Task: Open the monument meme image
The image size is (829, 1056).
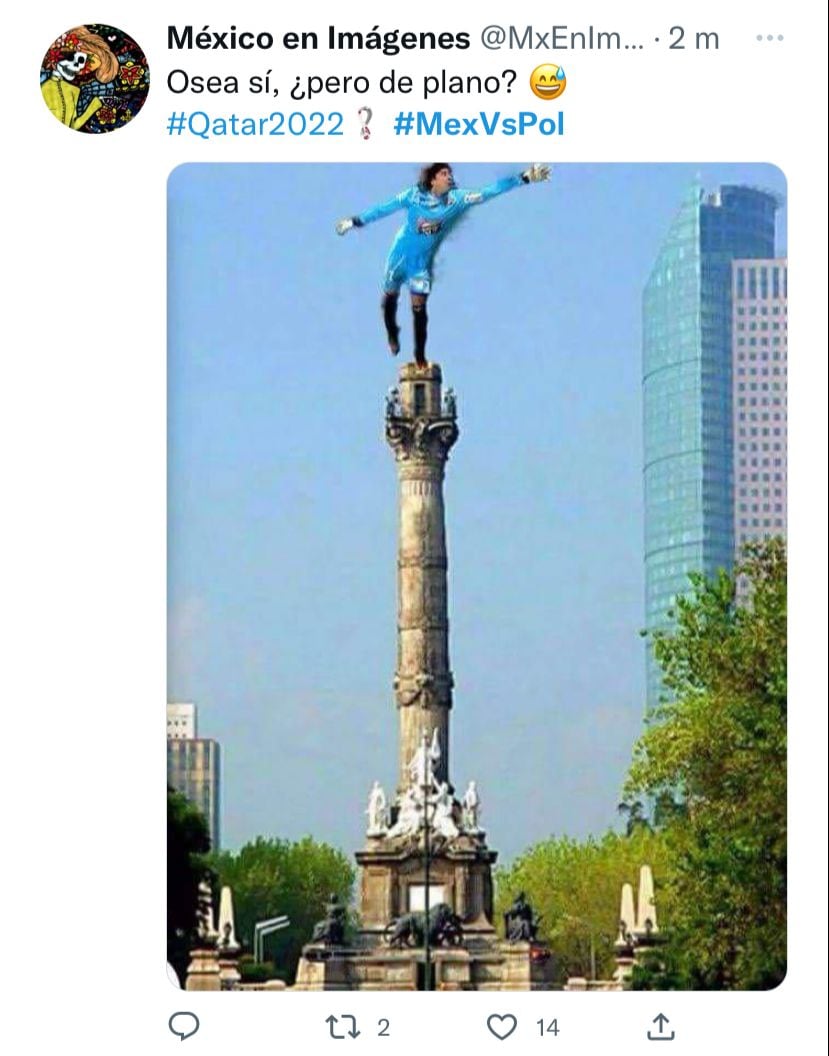Action: pos(477,576)
